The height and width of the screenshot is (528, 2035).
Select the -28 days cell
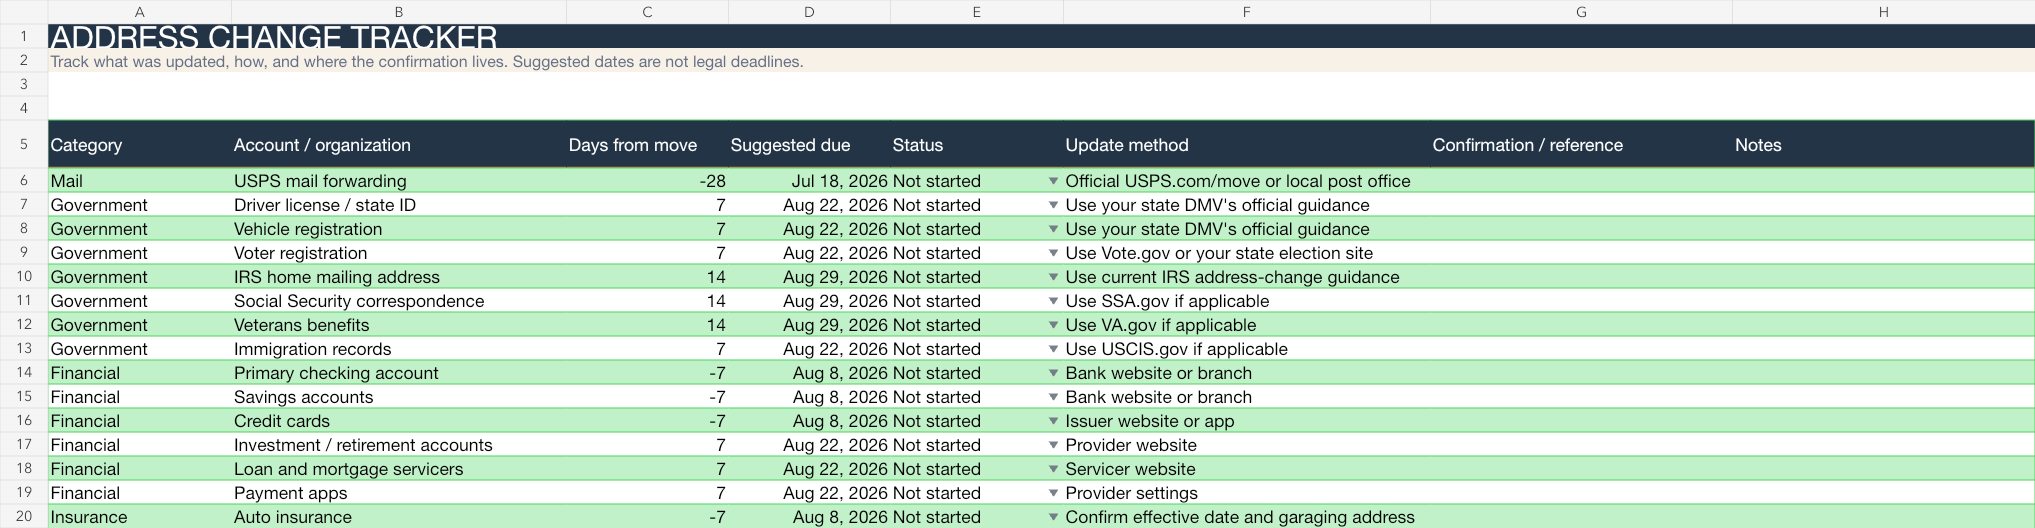point(647,181)
